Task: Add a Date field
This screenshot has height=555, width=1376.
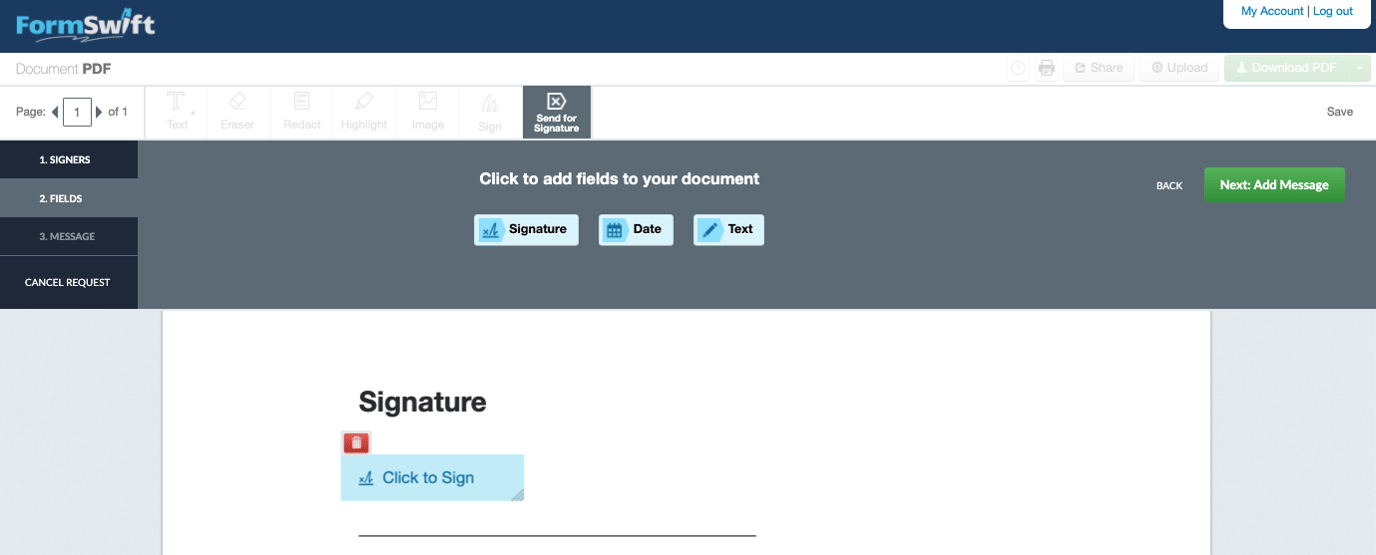Action: click(x=636, y=229)
